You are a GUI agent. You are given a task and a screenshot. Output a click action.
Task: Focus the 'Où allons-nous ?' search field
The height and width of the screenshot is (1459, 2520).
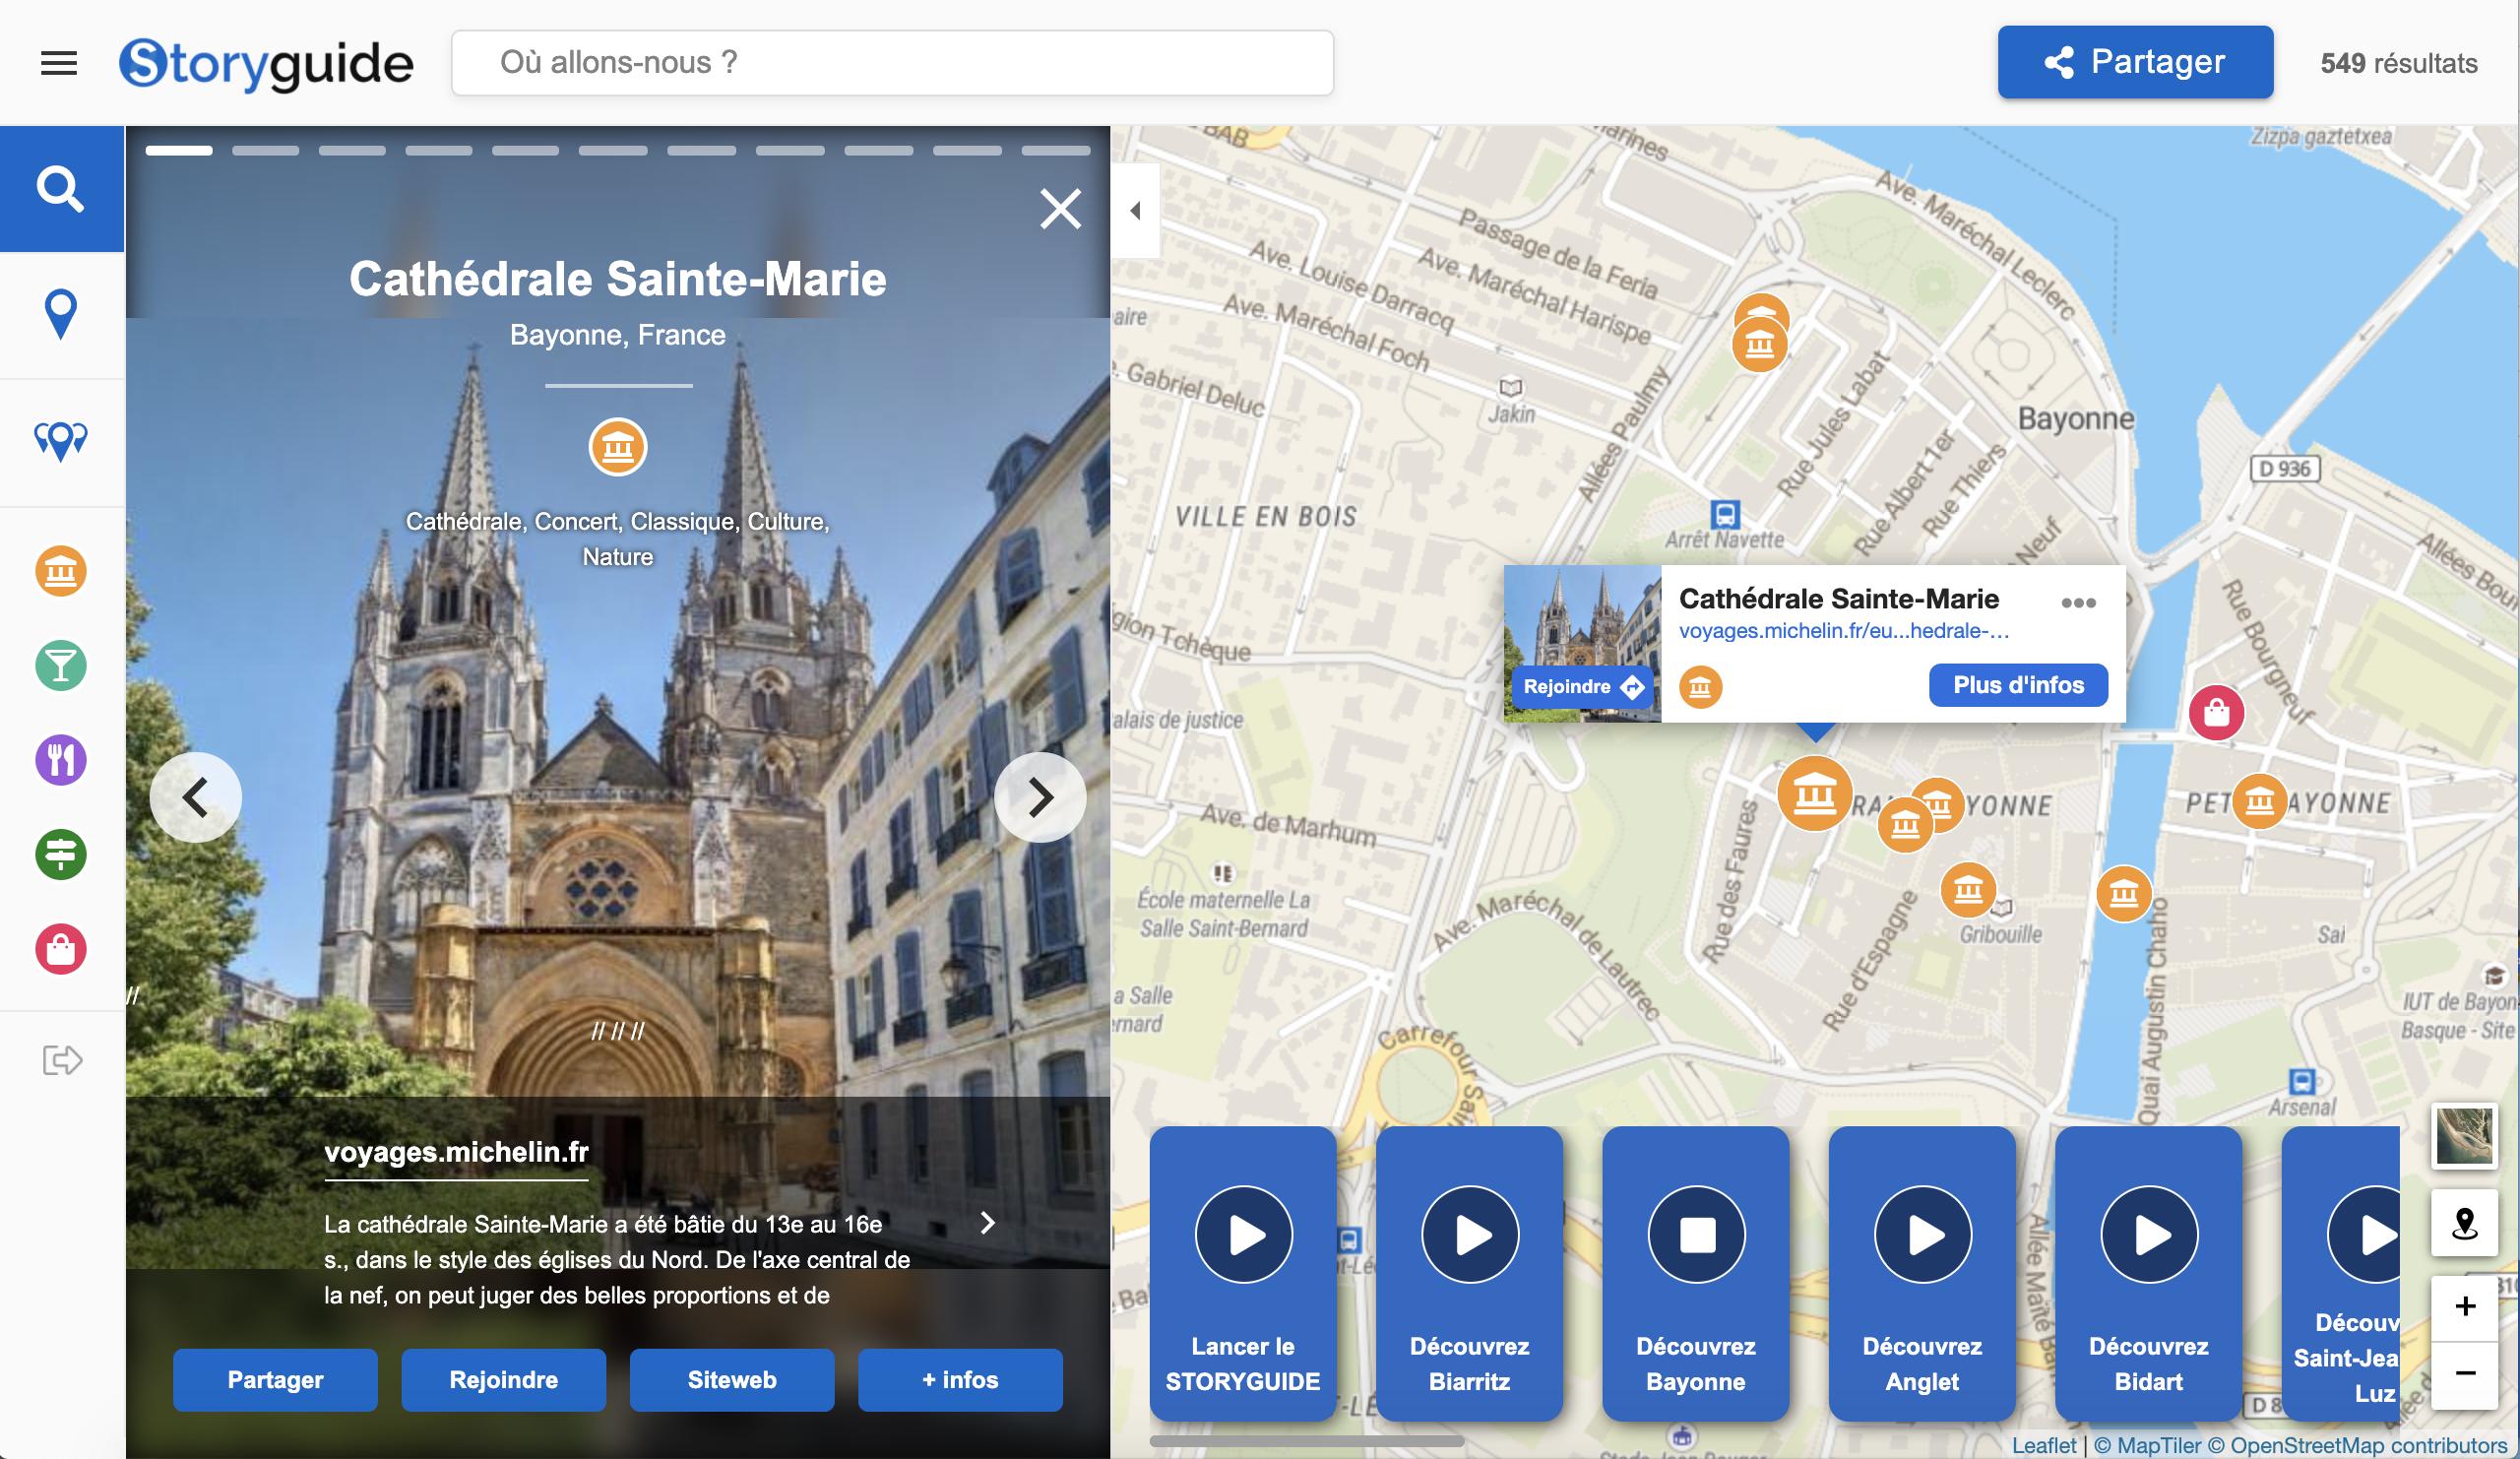pos(892,63)
